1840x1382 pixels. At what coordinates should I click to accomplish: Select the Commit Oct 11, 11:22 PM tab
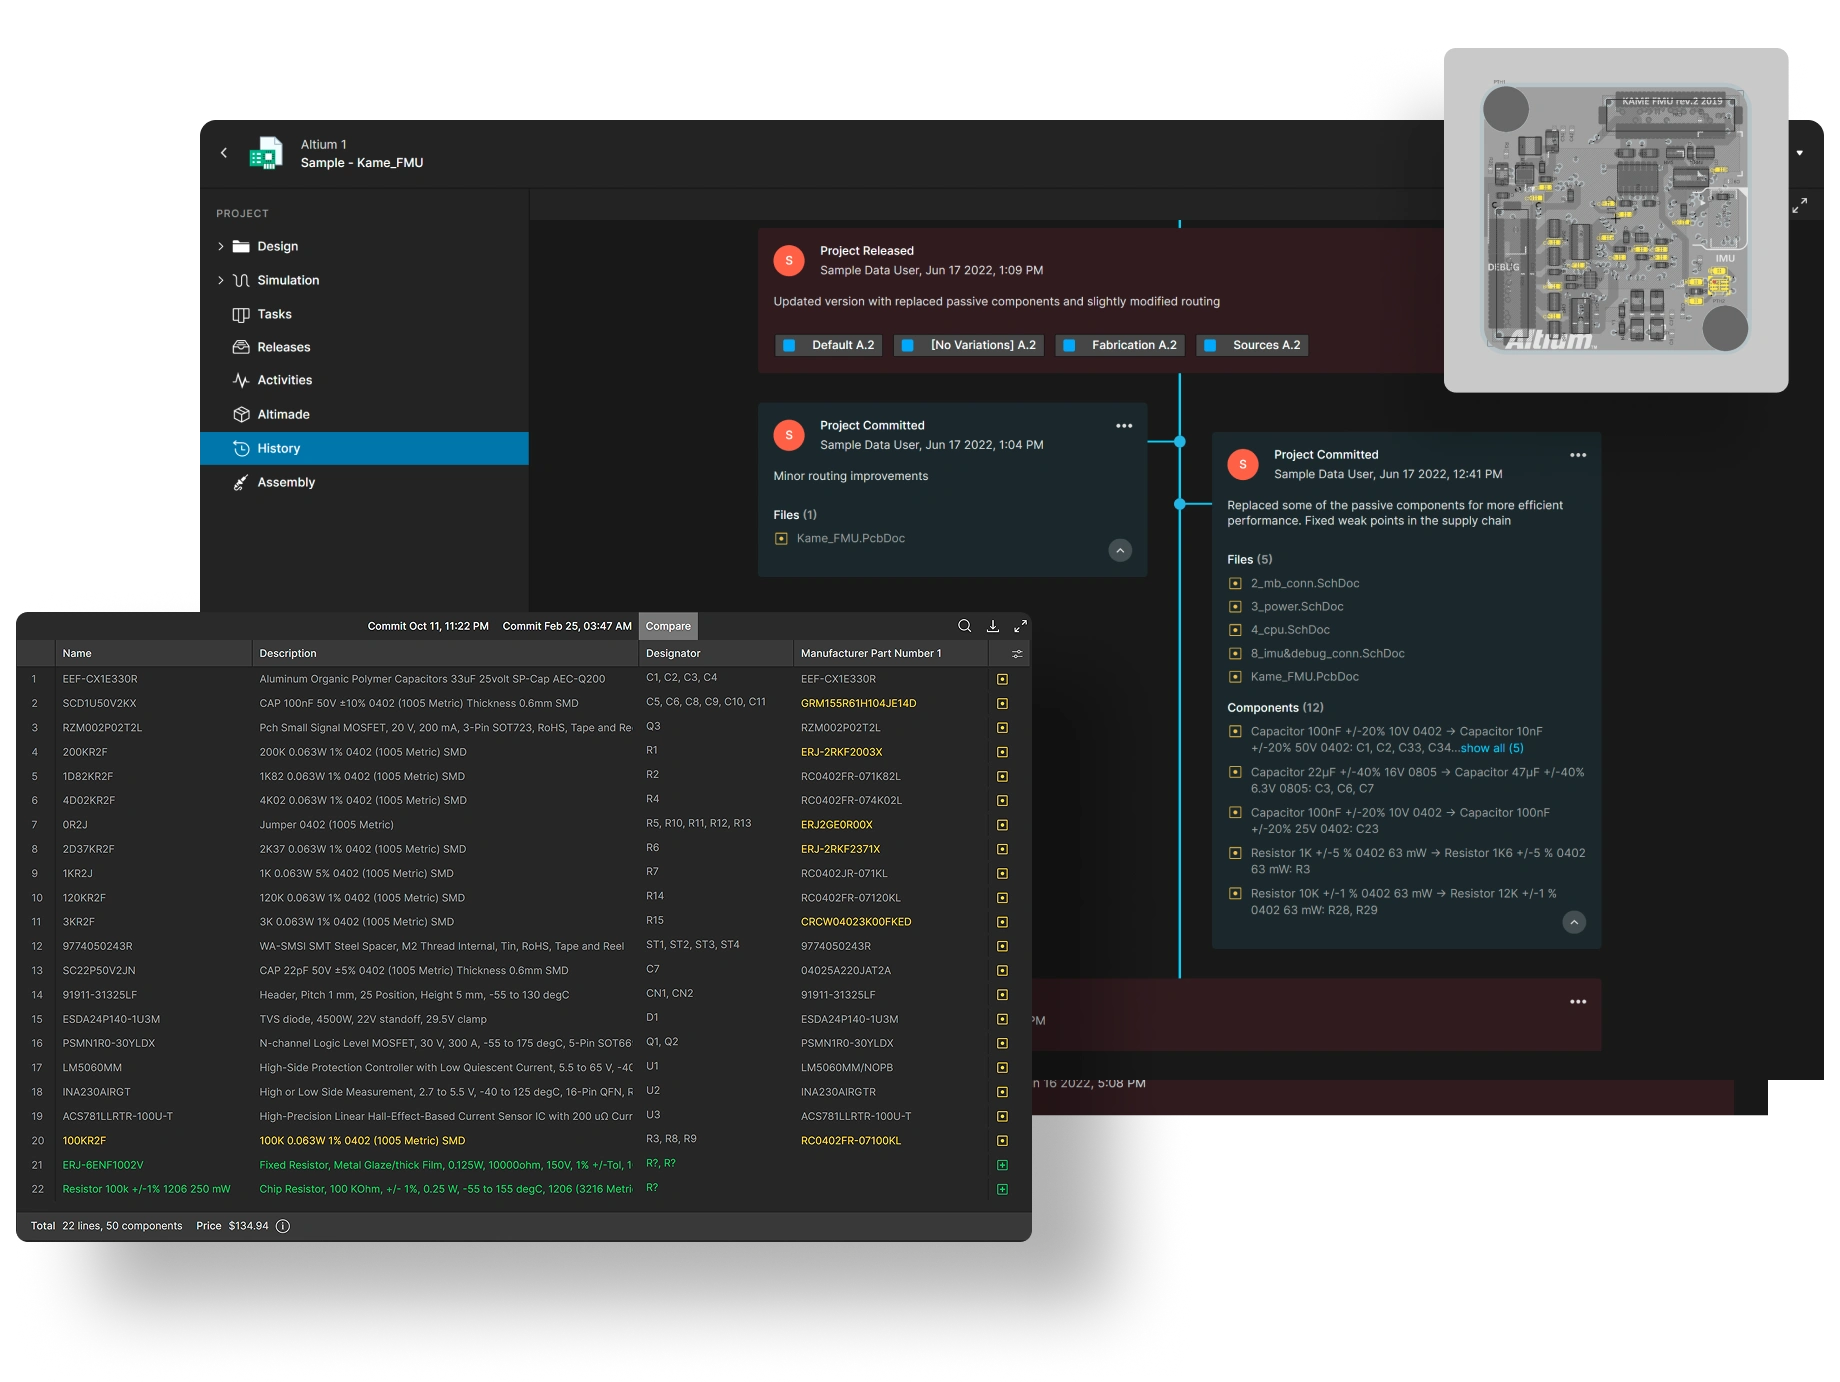coord(428,626)
